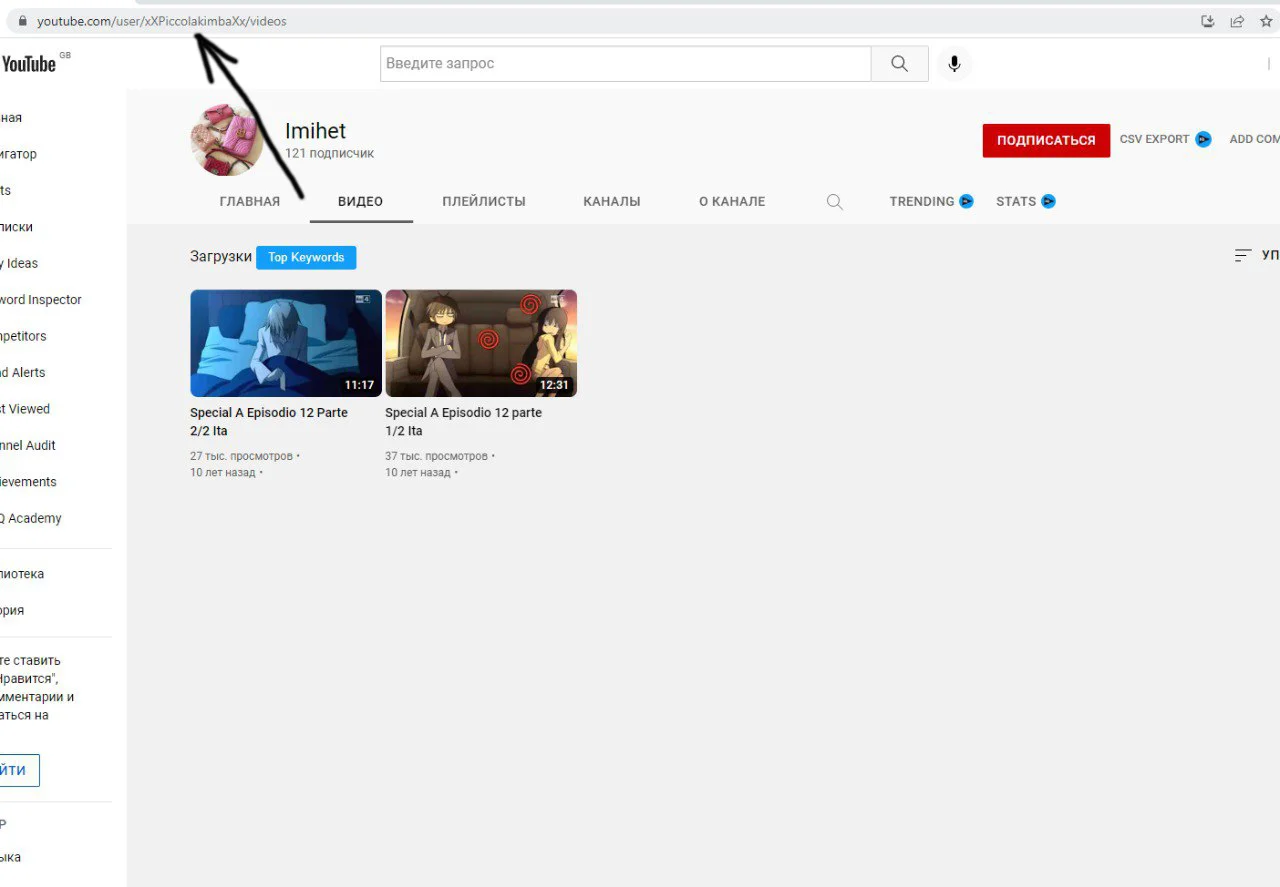Open thumbnail of Episodio 12 Parte 2/2

286,343
